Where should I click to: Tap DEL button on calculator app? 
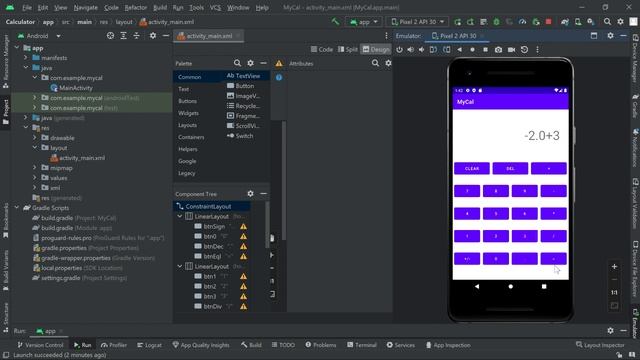coord(510,168)
